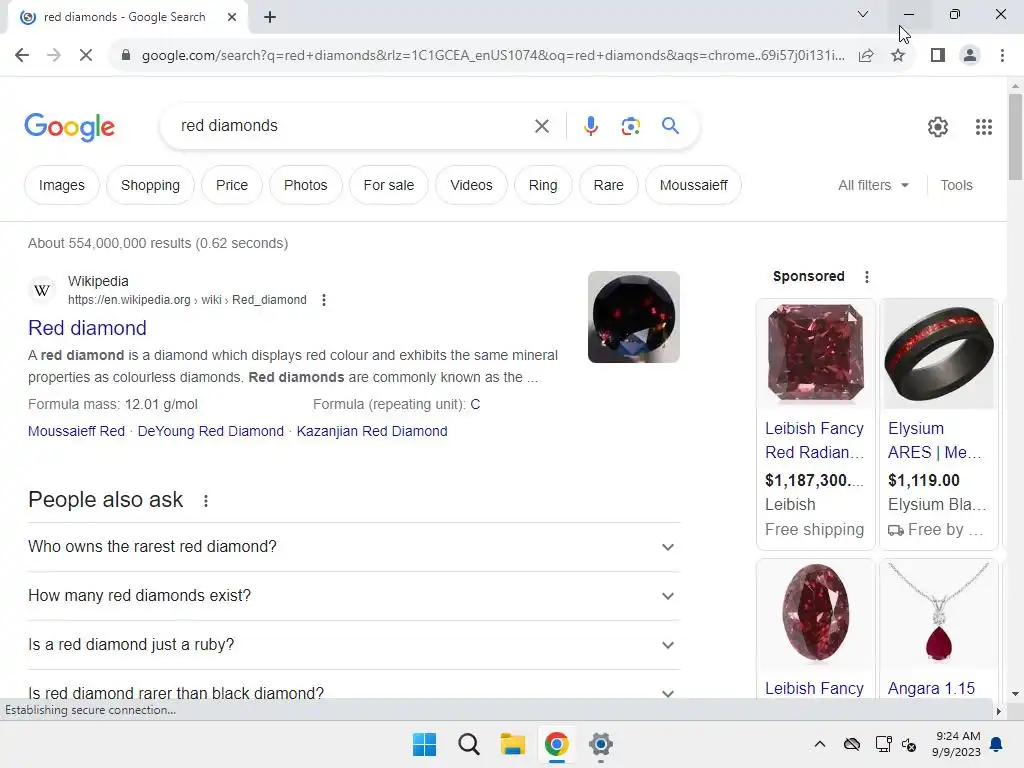Expand 'Is a red diamond just a ruby?'
The height and width of the screenshot is (768, 1024).
coord(354,645)
